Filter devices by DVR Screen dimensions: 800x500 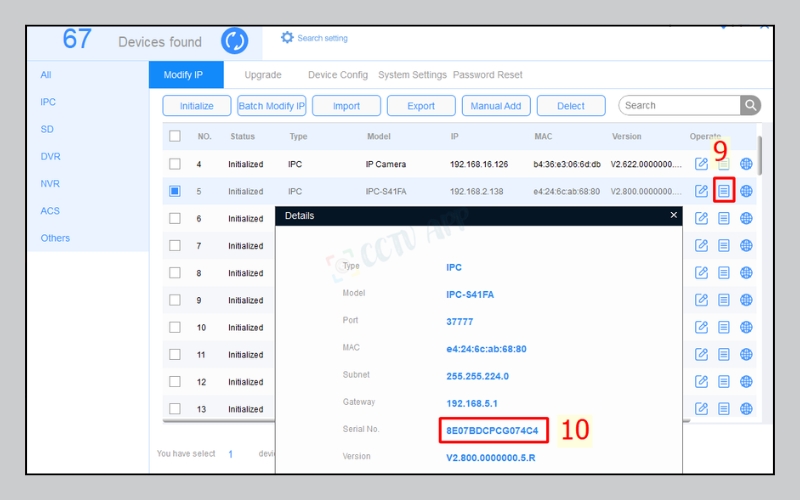pyautogui.click(x=50, y=157)
